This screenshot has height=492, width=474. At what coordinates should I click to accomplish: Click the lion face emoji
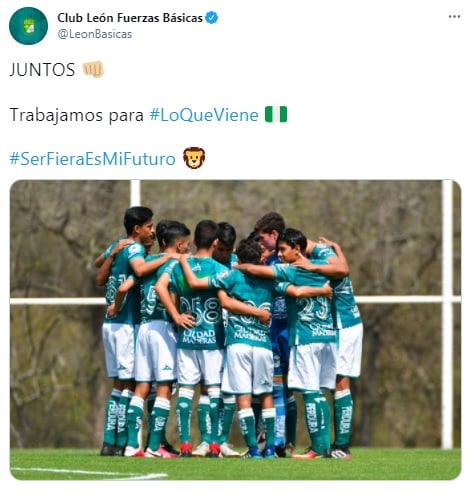[194, 158]
